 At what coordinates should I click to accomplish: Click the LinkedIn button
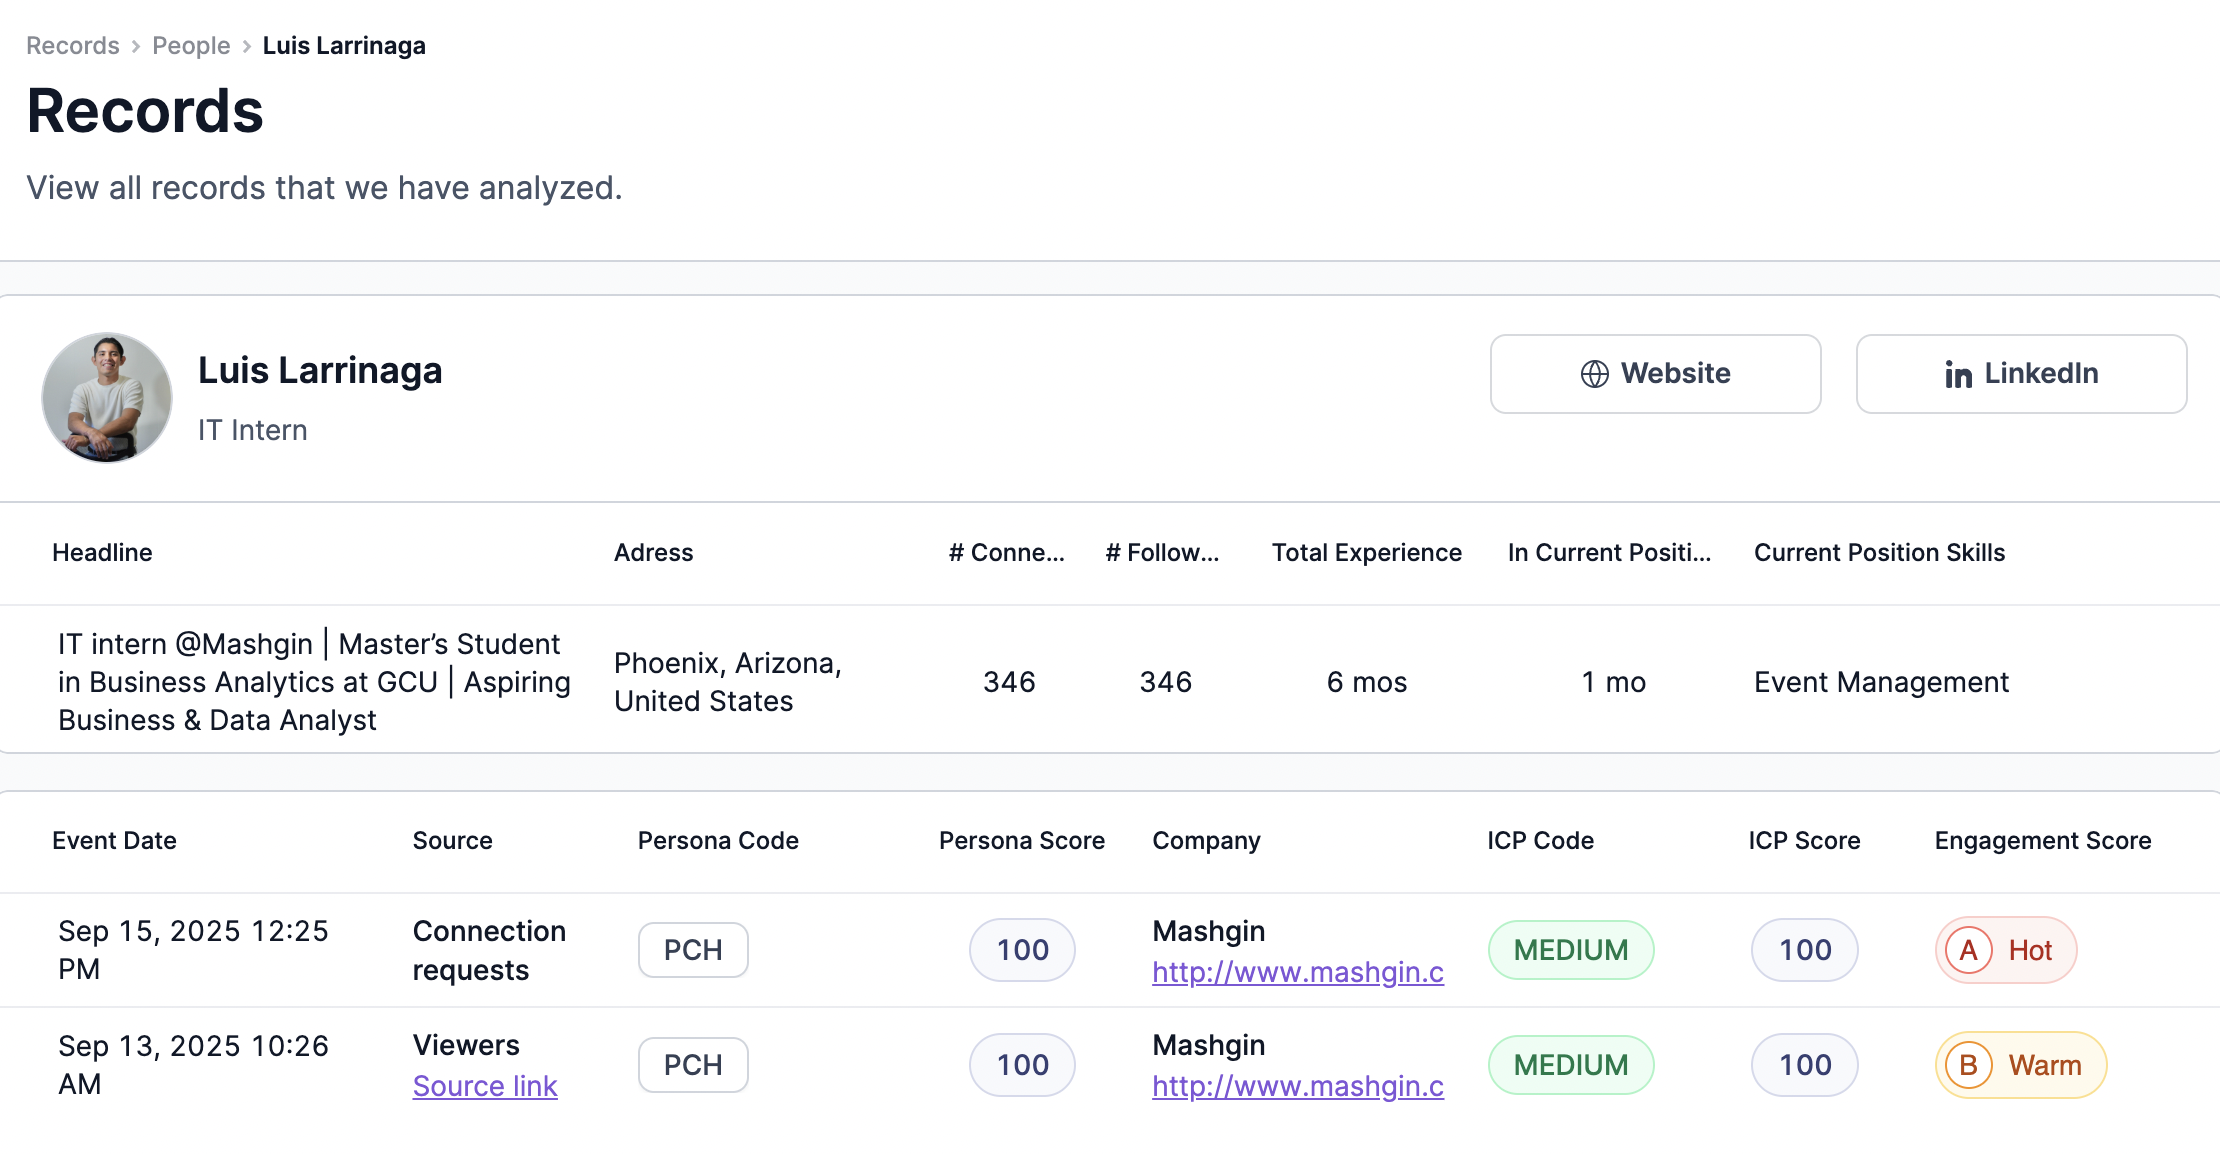click(x=2021, y=374)
